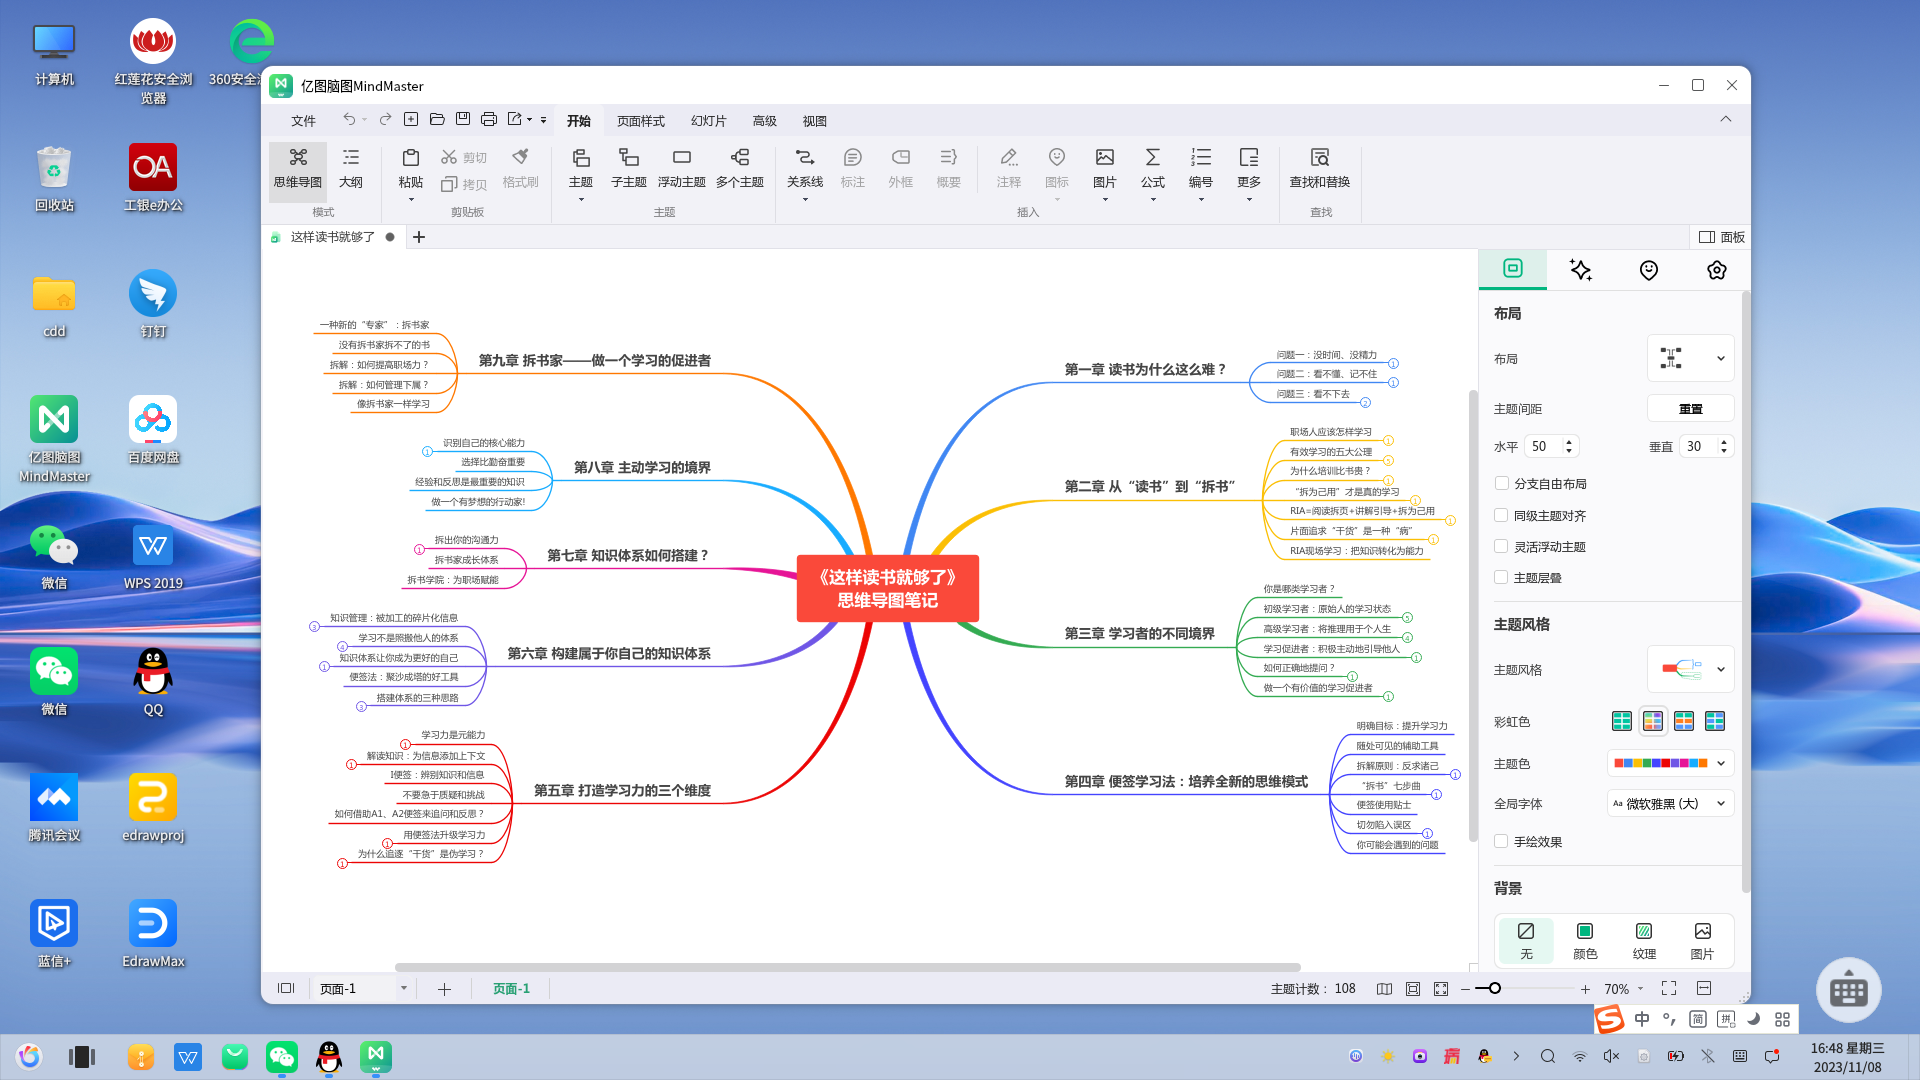Viewport: 1920px width, 1080px height.
Task: Click the 思维导图 (Mind Map) mode icon
Action: (297, 167)
